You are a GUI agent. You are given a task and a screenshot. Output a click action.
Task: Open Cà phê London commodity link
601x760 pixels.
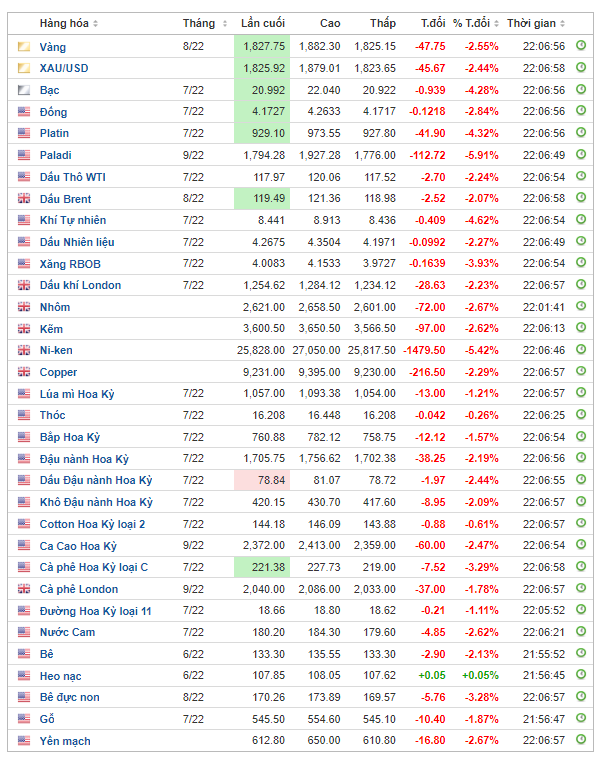click(x=79, y=589)
